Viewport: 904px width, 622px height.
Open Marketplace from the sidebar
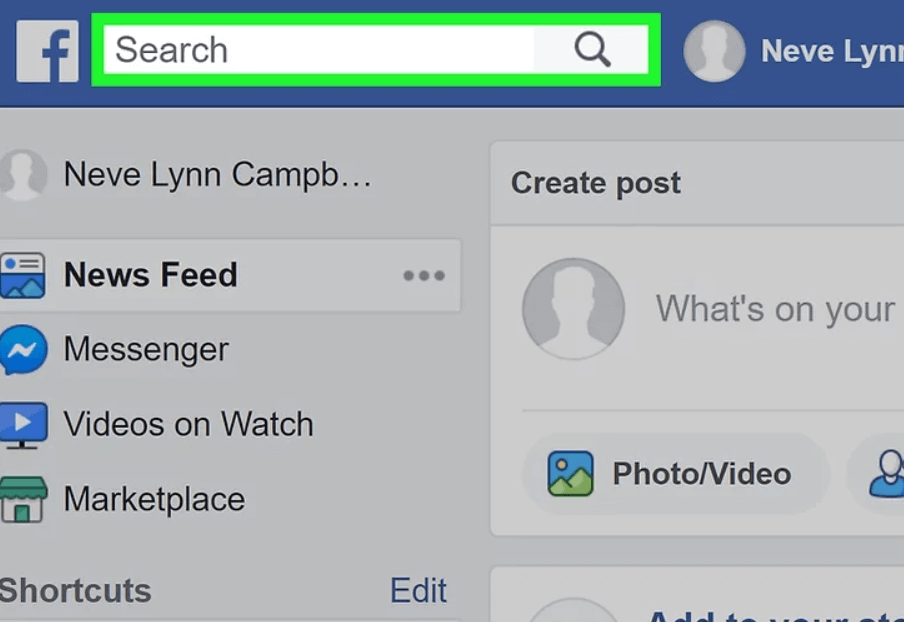click(x=154, y=499)
